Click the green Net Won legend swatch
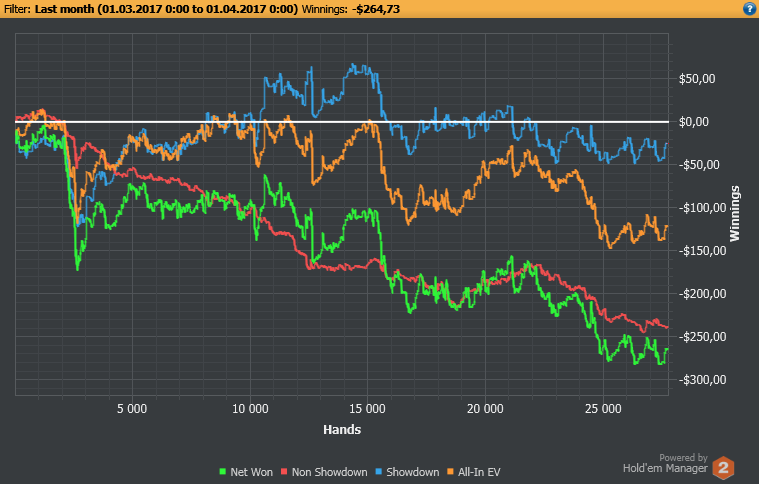The height and width of the screenshot is (484, 759). [x=223, y=472]
